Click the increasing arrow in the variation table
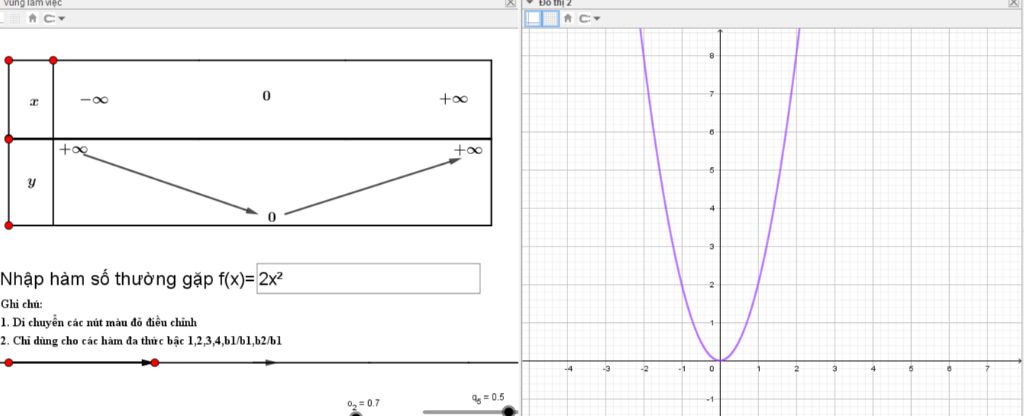 [374, 186]
